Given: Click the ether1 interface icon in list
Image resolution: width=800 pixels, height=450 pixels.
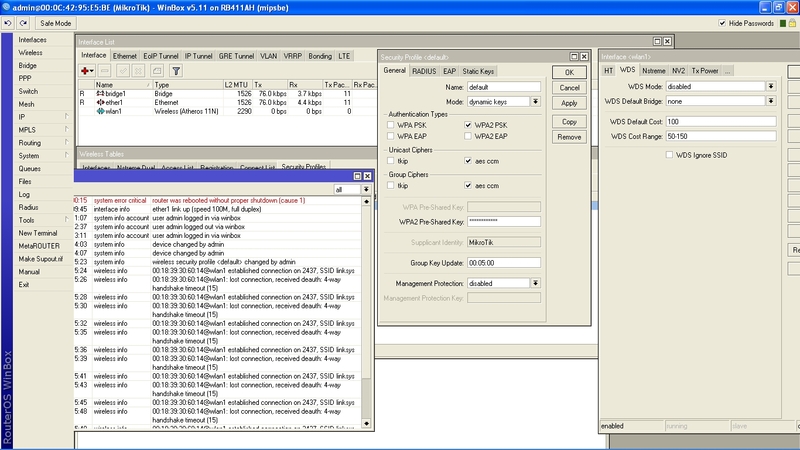Looking at the screenshot, I should tap(100, 103).
